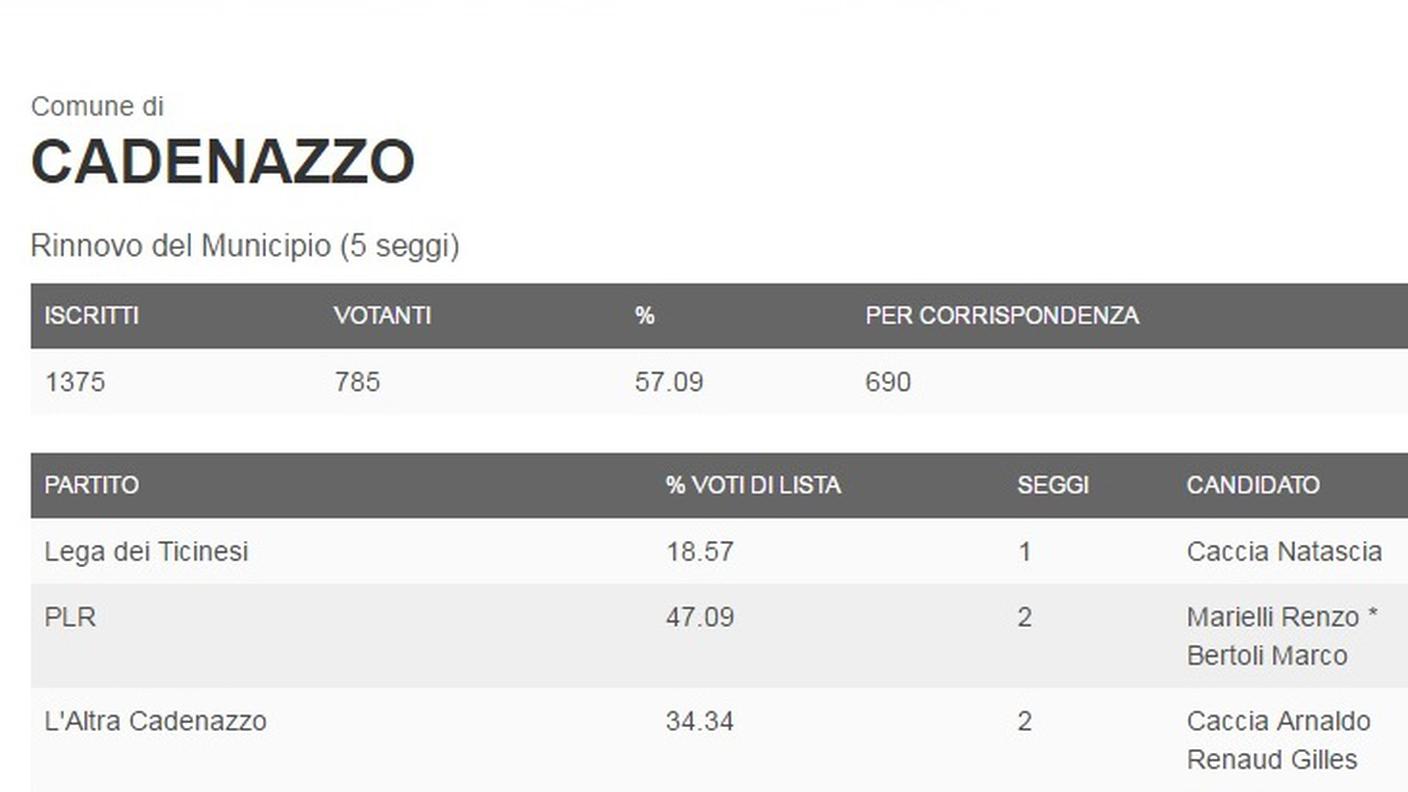1408x792 pixels.
Task: Click the Lega dei Ticinesi party row
Action: [719, 551]
